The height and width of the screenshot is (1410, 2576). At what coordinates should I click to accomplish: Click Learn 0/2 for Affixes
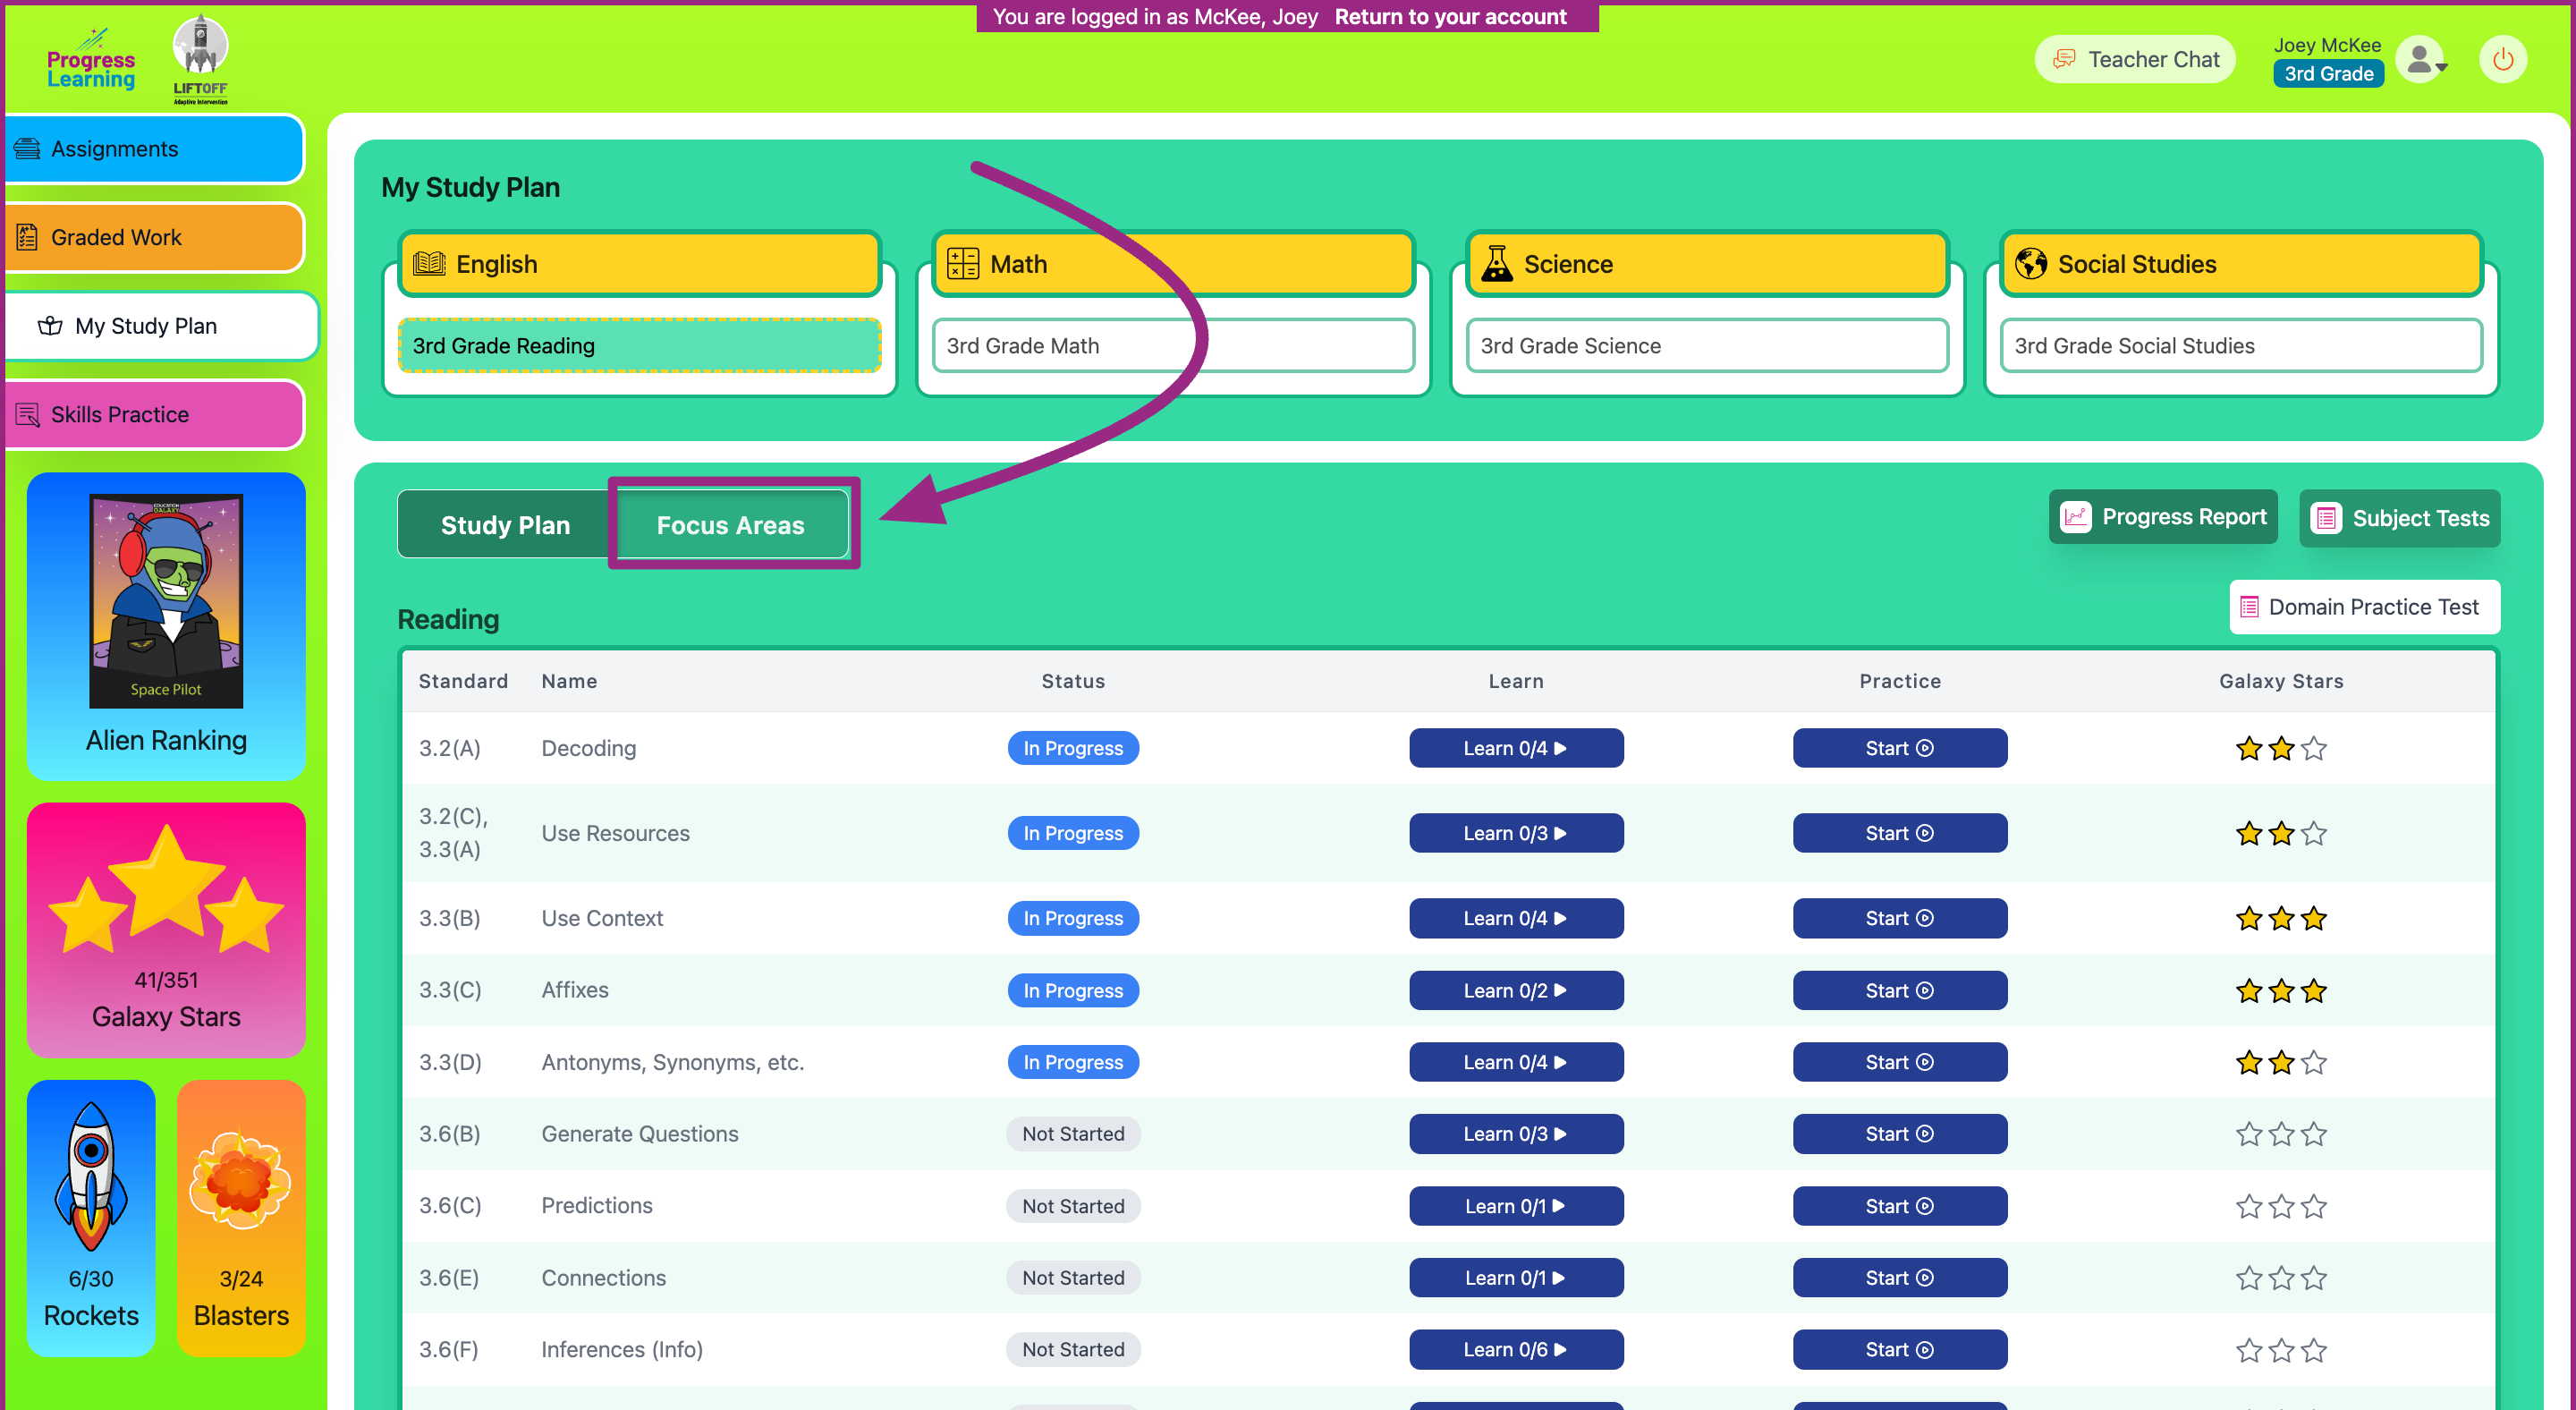click(1516, 990)
